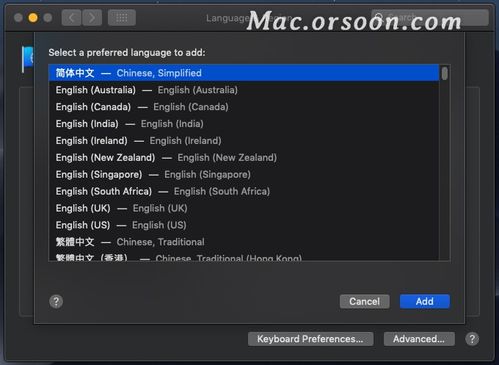
Task: Select Chinese, Traditional language
Action: coord(244,242)
